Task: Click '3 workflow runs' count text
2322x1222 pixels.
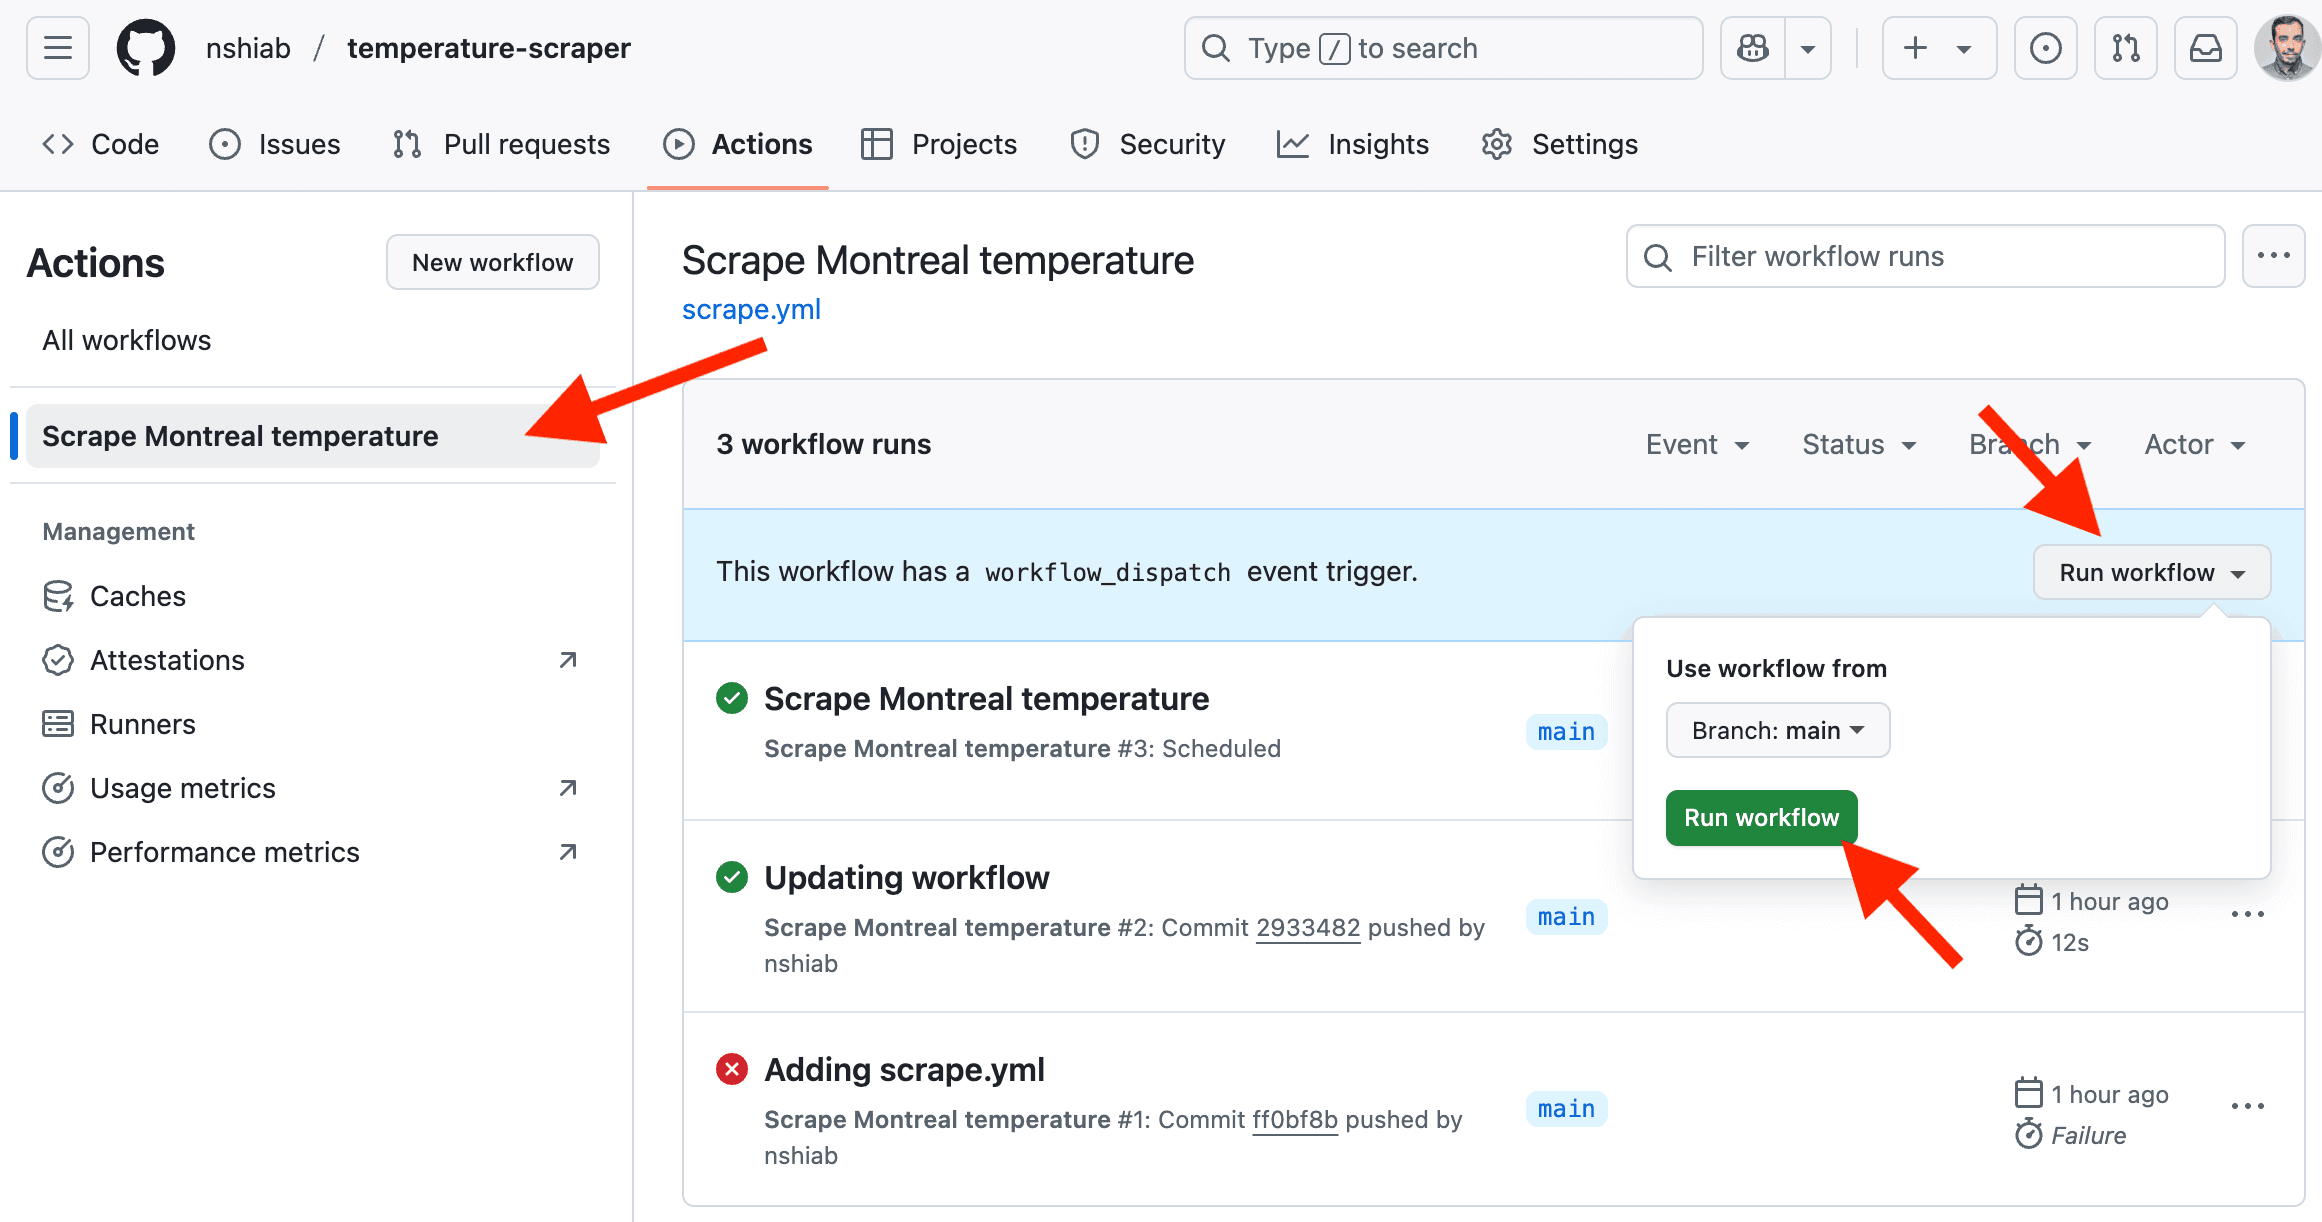Action: pyautogui.click(x=823, y=444)
